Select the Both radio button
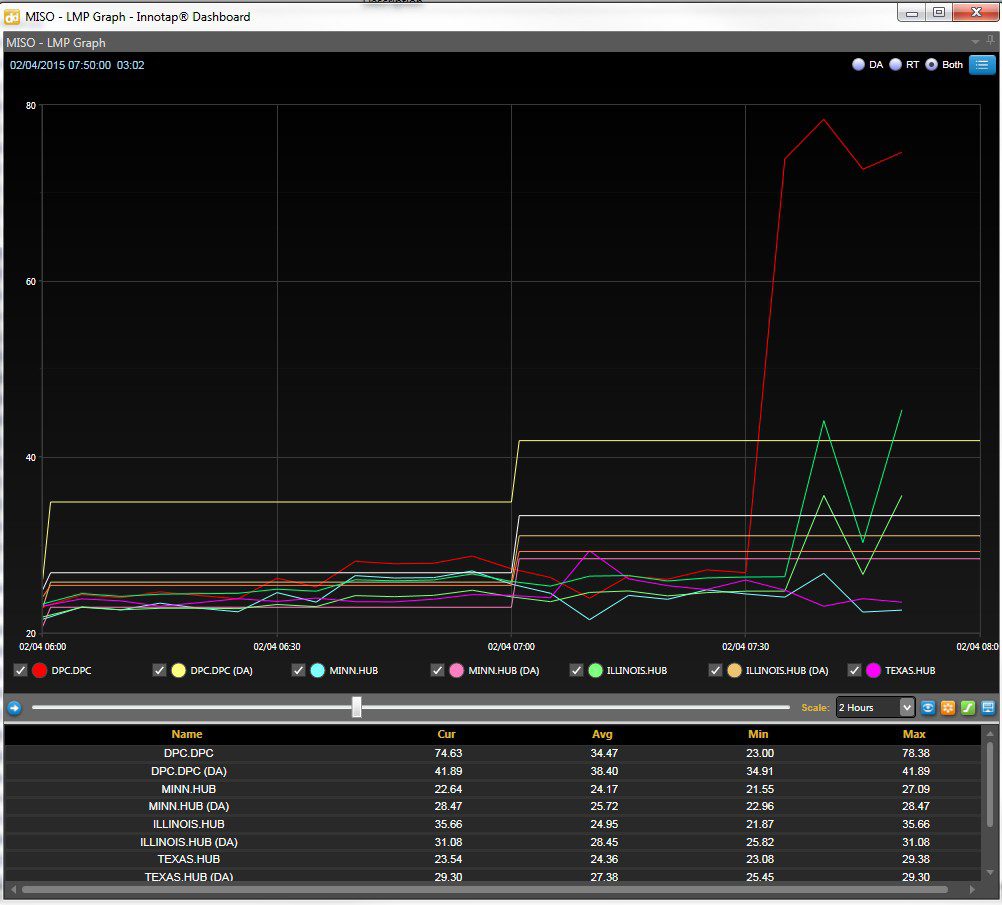 [931, 65]
